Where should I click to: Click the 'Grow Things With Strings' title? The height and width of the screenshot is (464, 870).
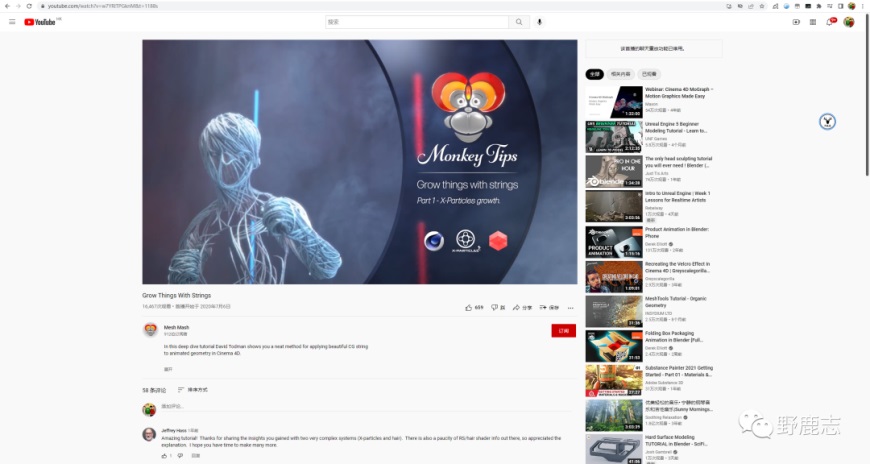pos(176,295)
